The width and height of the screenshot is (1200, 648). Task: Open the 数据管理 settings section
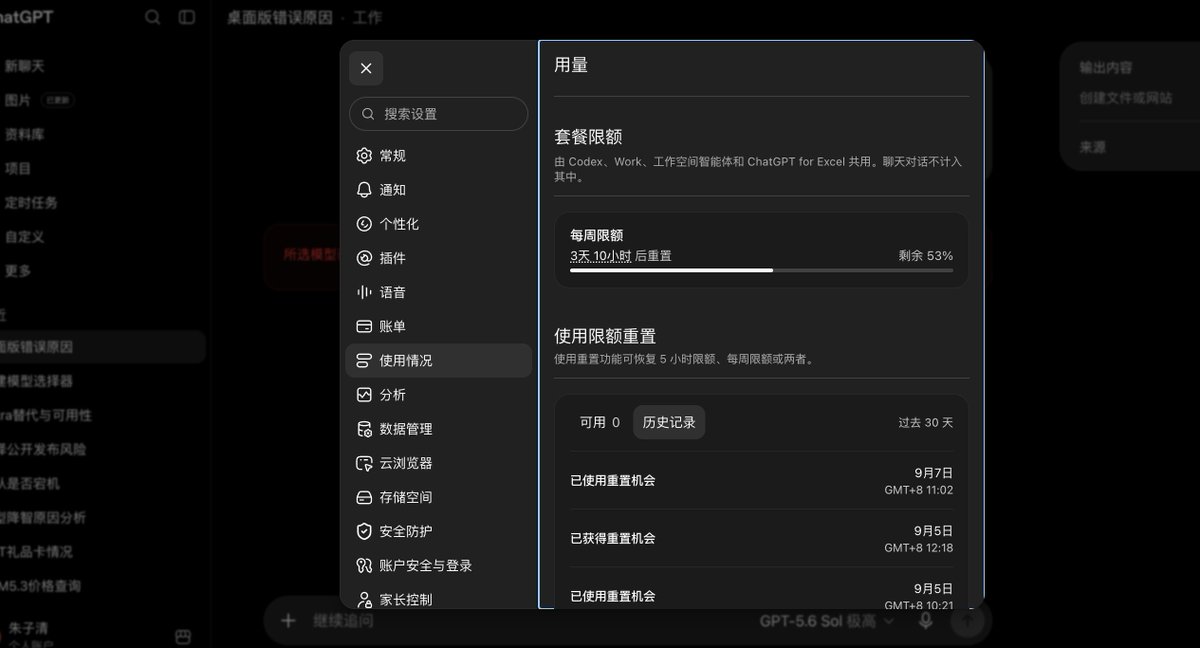click(438, 429)
